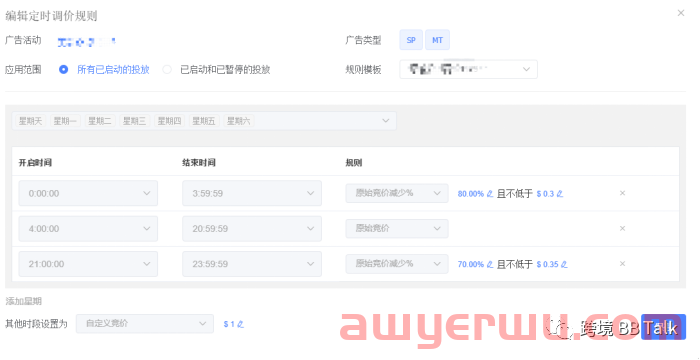This screenshot has height=360, width=700.
Task: Delete the 4:00:00 to 20:59:59 rule row
Action: click(622, 228)
